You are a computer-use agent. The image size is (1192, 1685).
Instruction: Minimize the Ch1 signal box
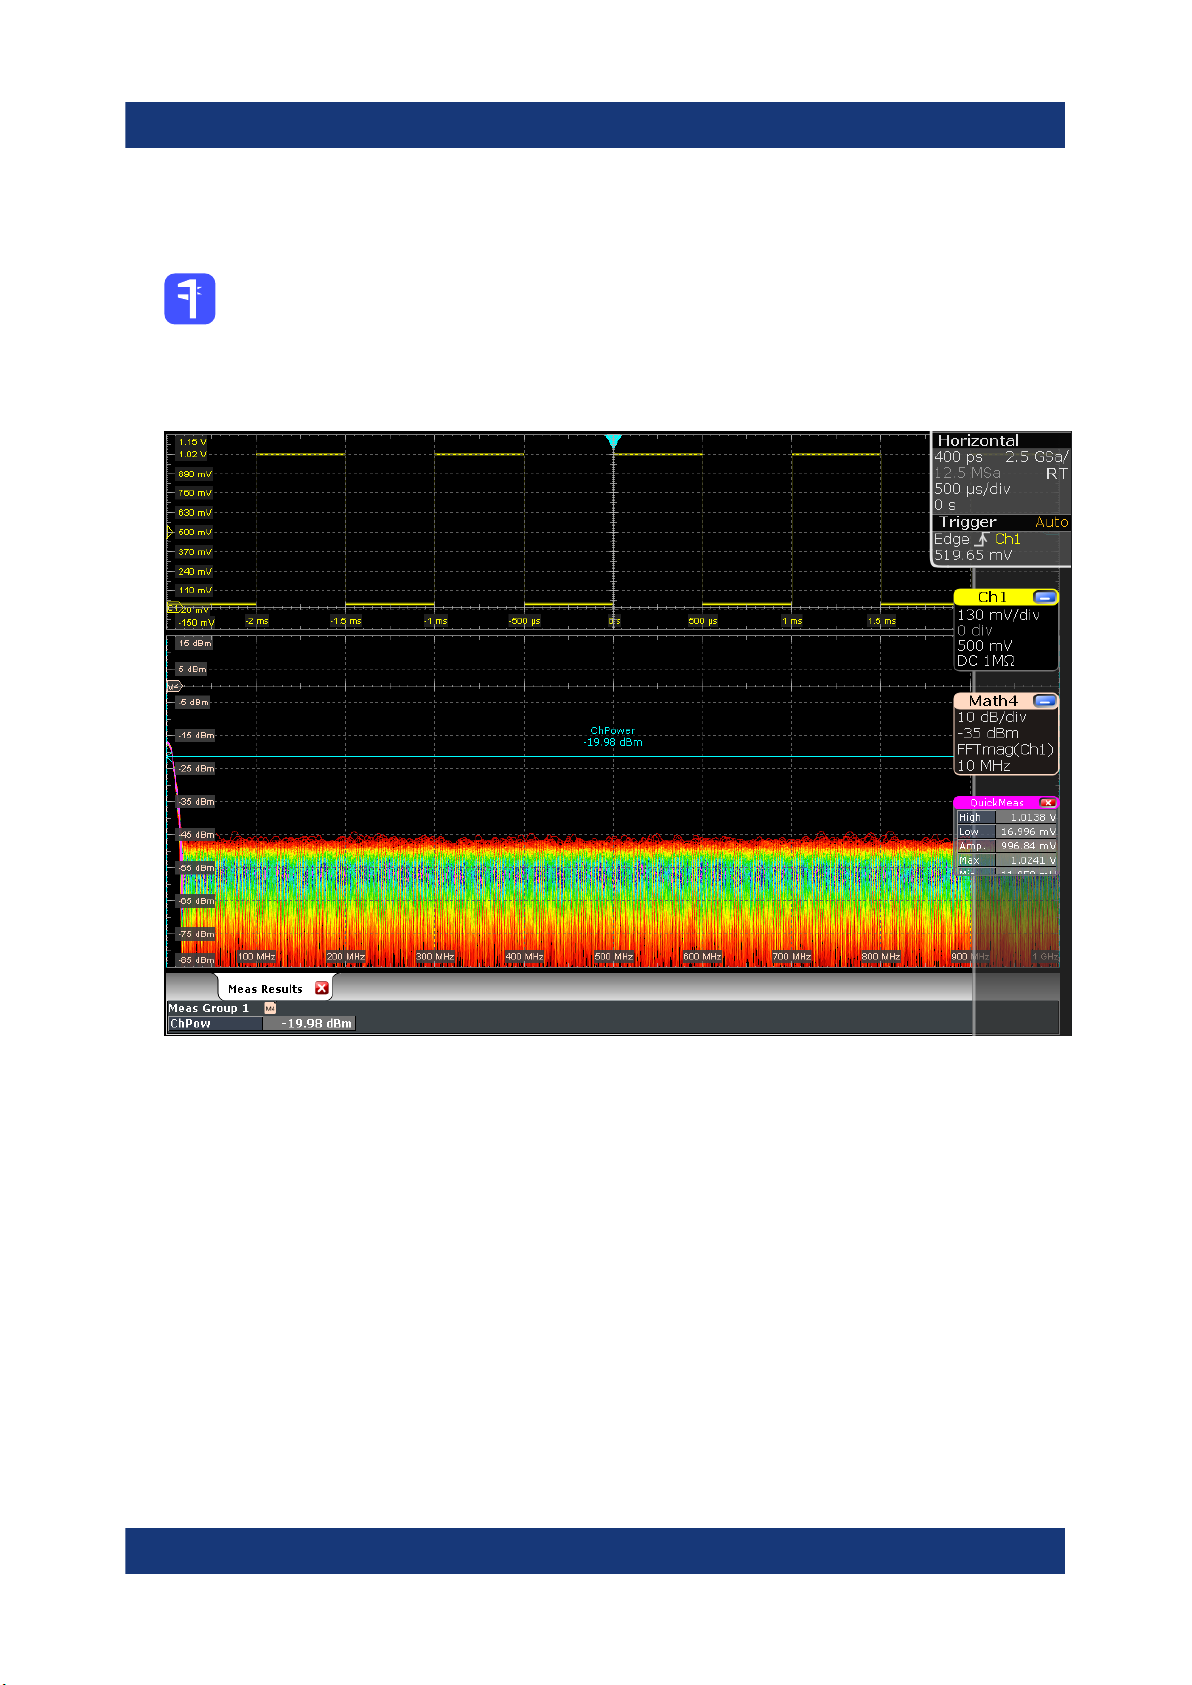pyautogui.click(x=1045, y=597)
